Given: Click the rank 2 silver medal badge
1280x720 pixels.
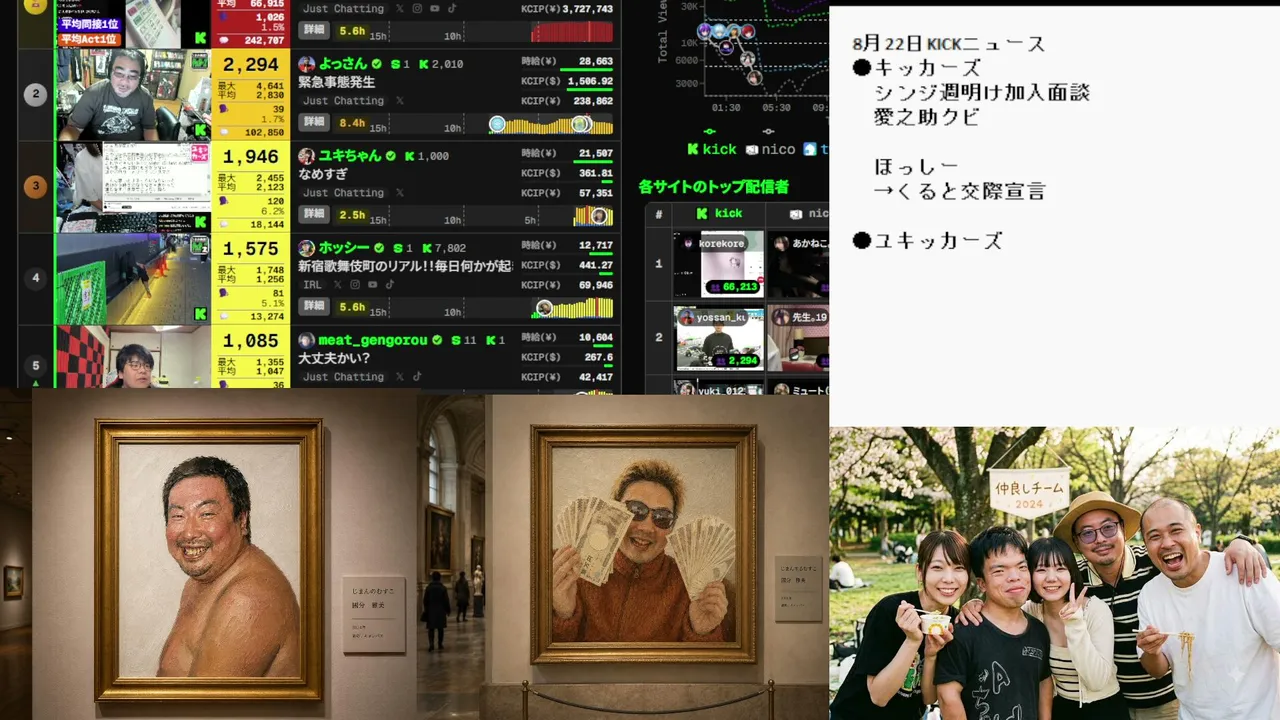Looking at the screenshot, I should coord(36,95).
